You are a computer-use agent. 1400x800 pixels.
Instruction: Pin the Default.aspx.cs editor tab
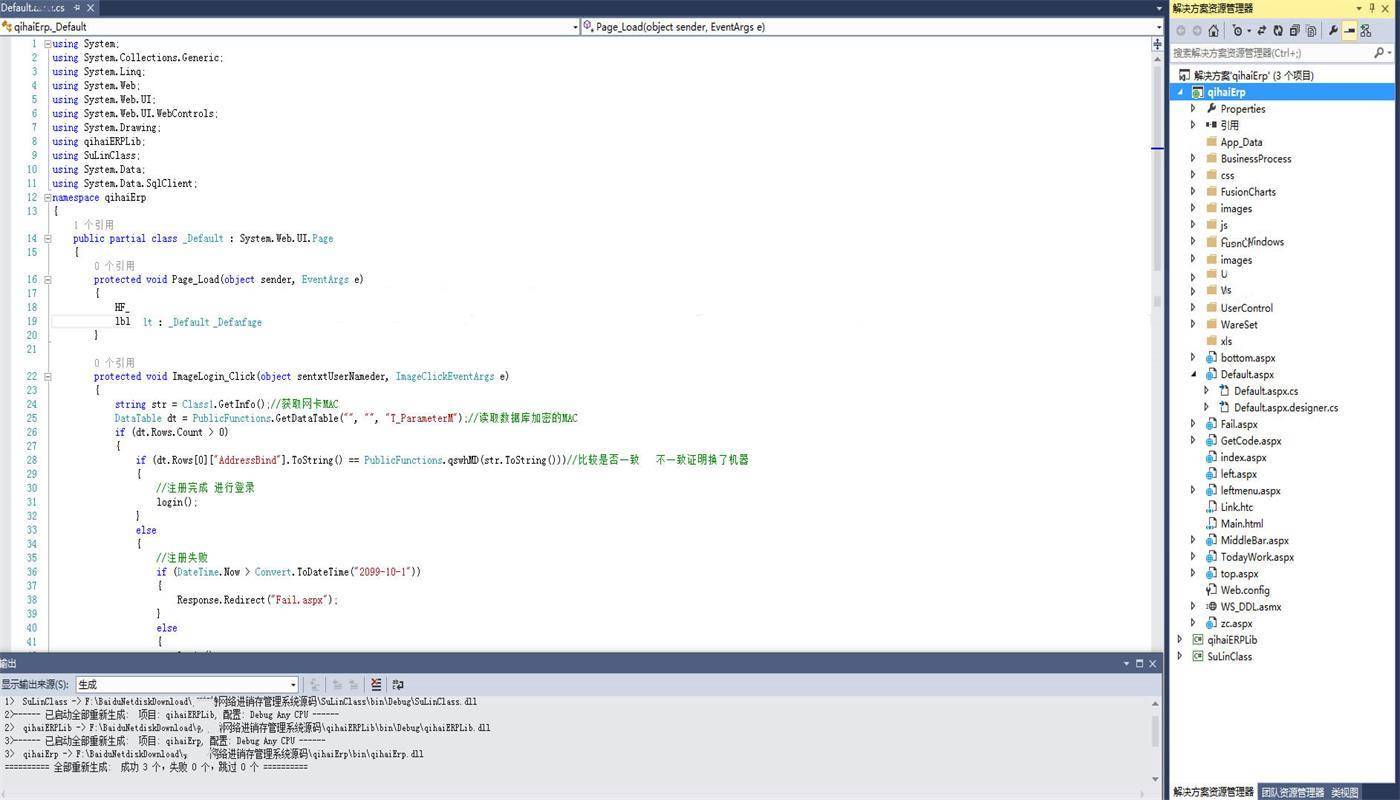point(77,8)
